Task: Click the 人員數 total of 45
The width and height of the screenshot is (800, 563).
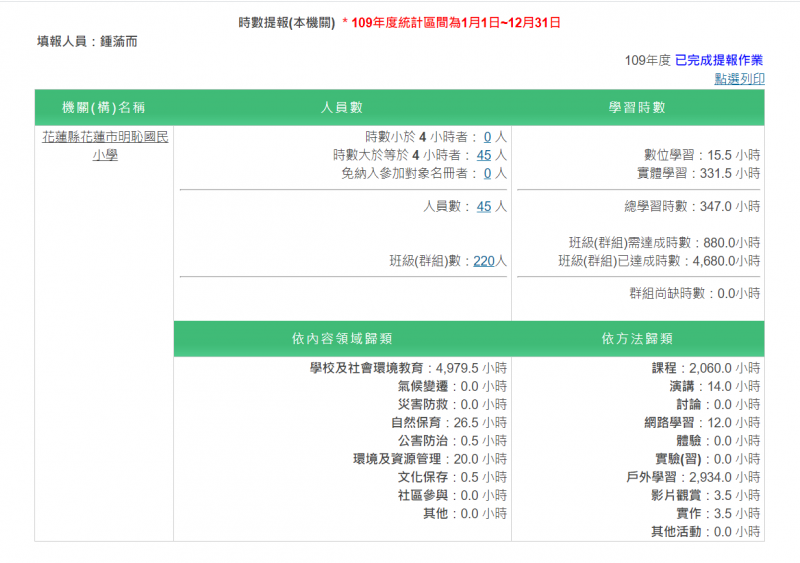Action: pos(484,206)
